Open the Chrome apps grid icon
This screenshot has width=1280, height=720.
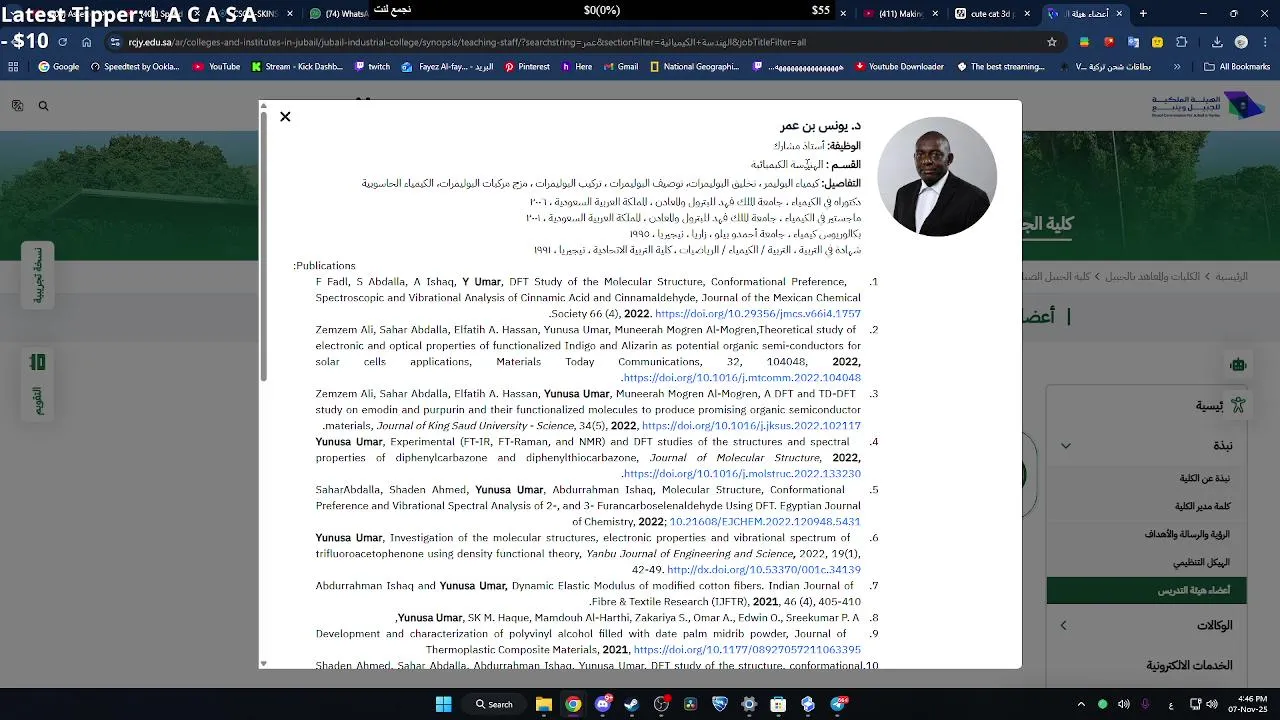13,67
